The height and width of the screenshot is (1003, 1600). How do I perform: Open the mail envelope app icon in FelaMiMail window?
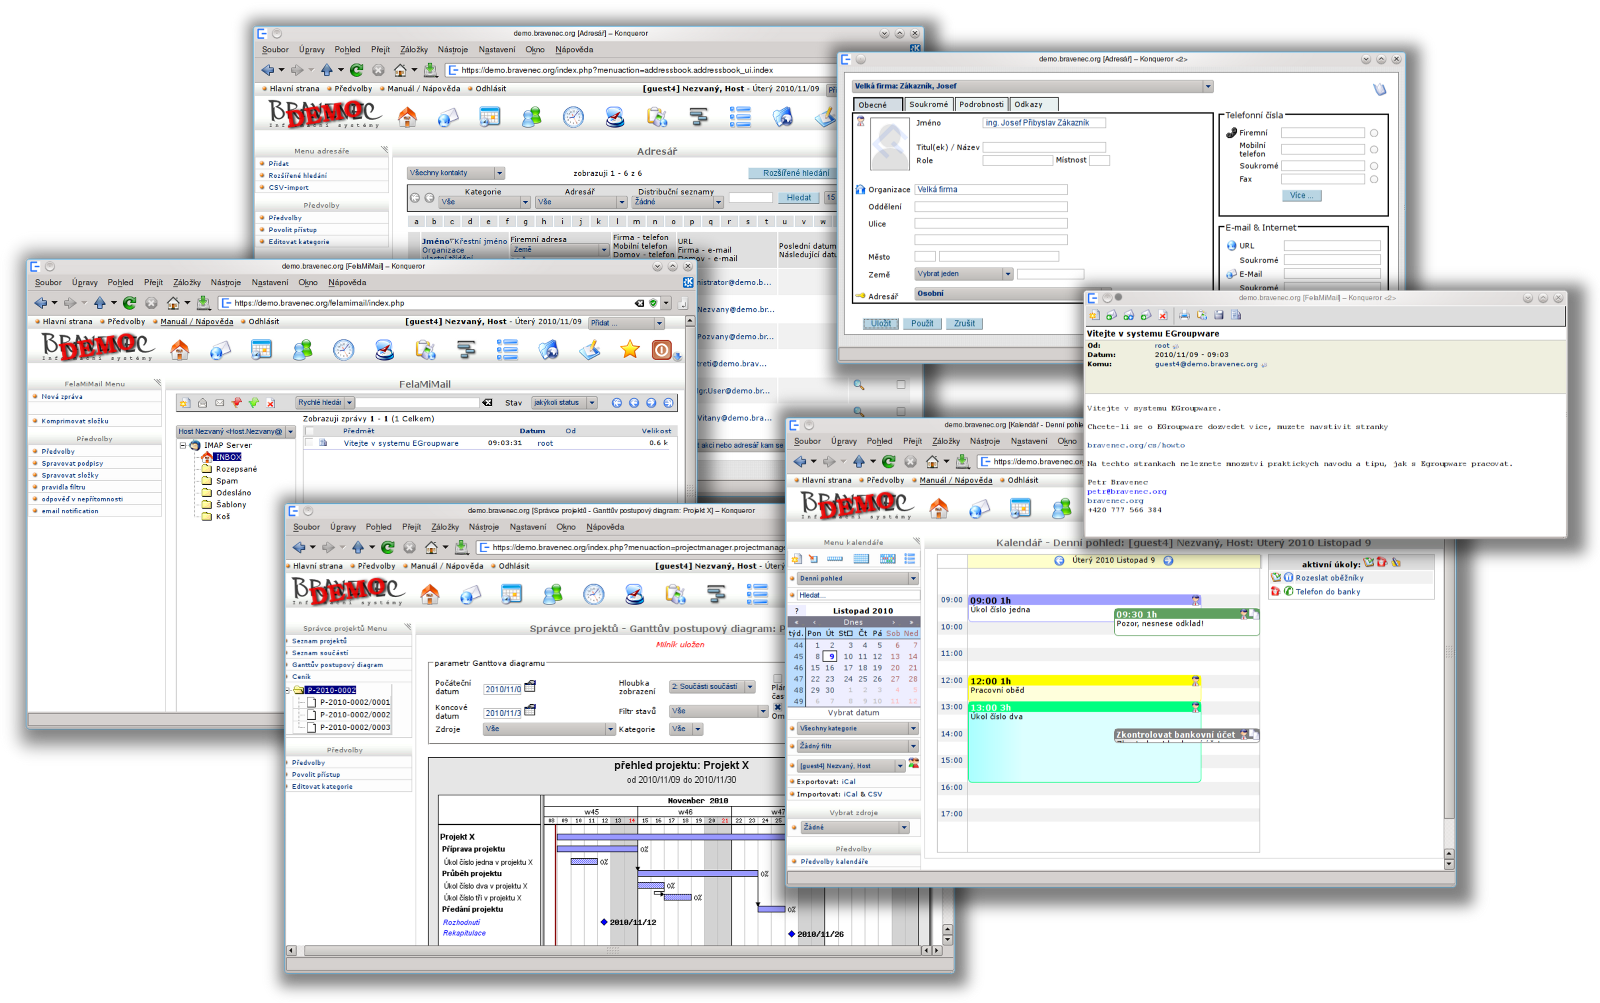pos(220,349)
